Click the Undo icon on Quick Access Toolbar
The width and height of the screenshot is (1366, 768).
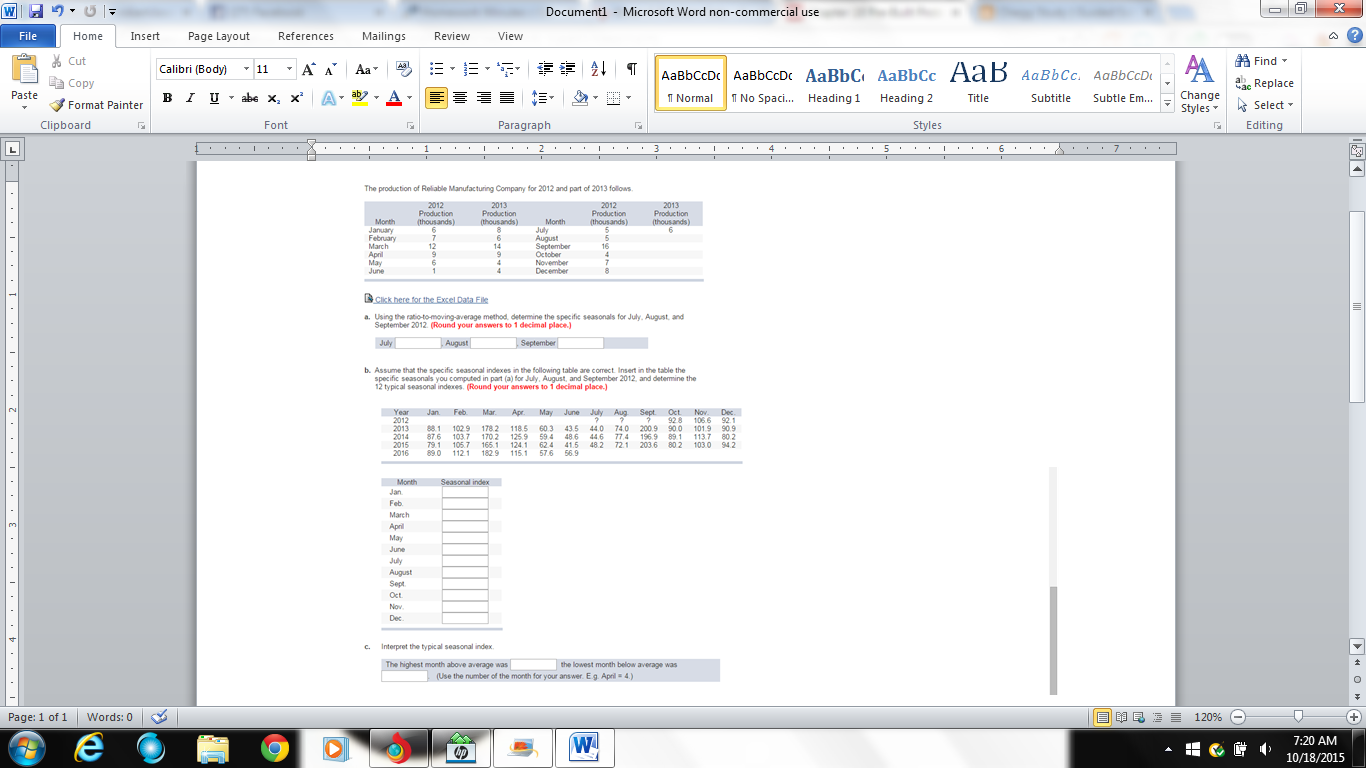click(x=56, y=9)
